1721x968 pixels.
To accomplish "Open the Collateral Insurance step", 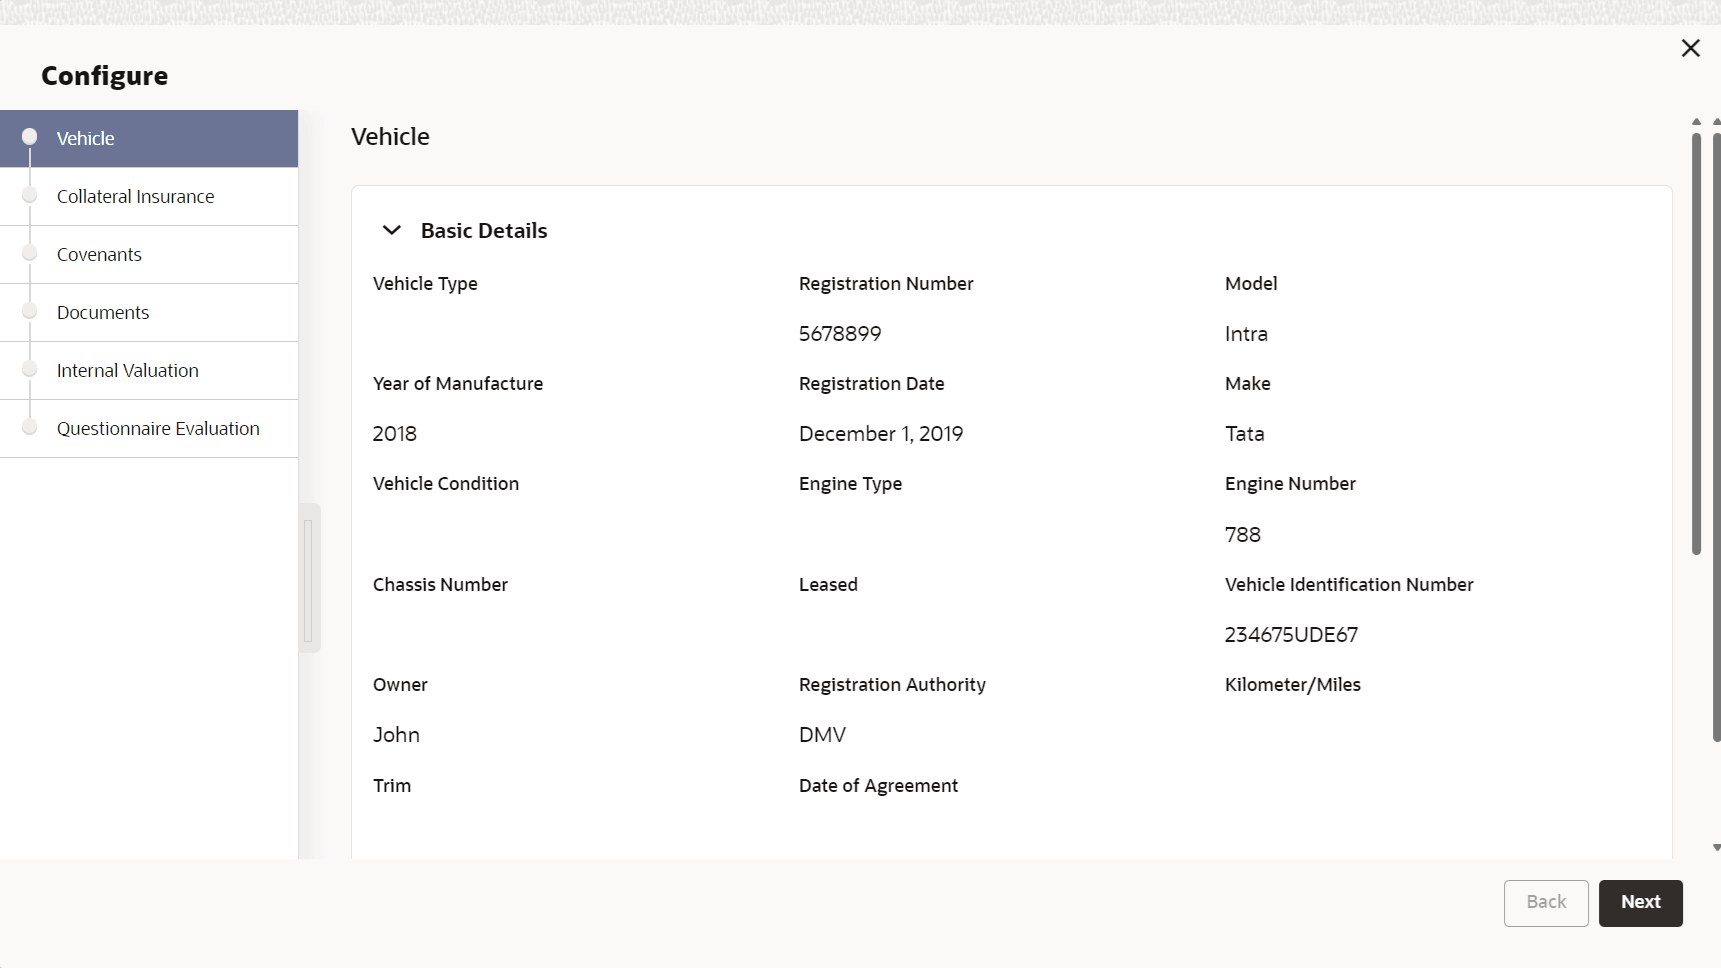I will tap(149, 196).
